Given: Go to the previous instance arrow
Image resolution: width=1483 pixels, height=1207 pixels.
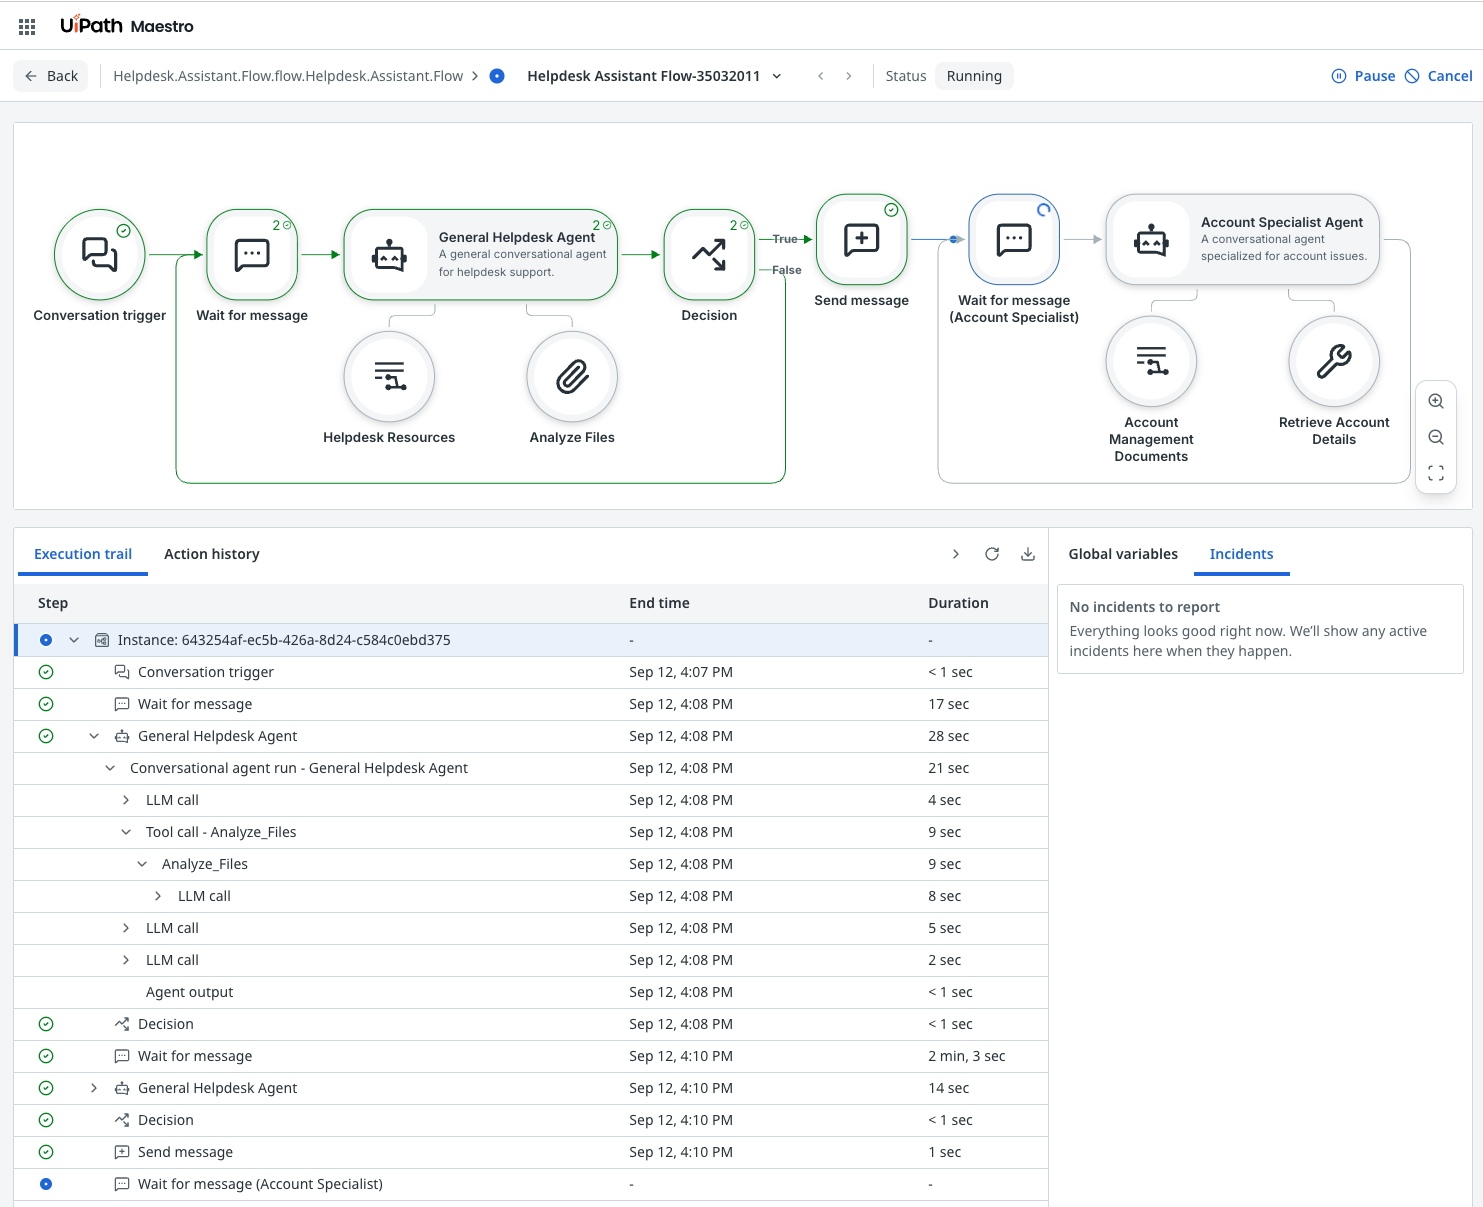Looking at the screenshot, I should click(820, 76).
